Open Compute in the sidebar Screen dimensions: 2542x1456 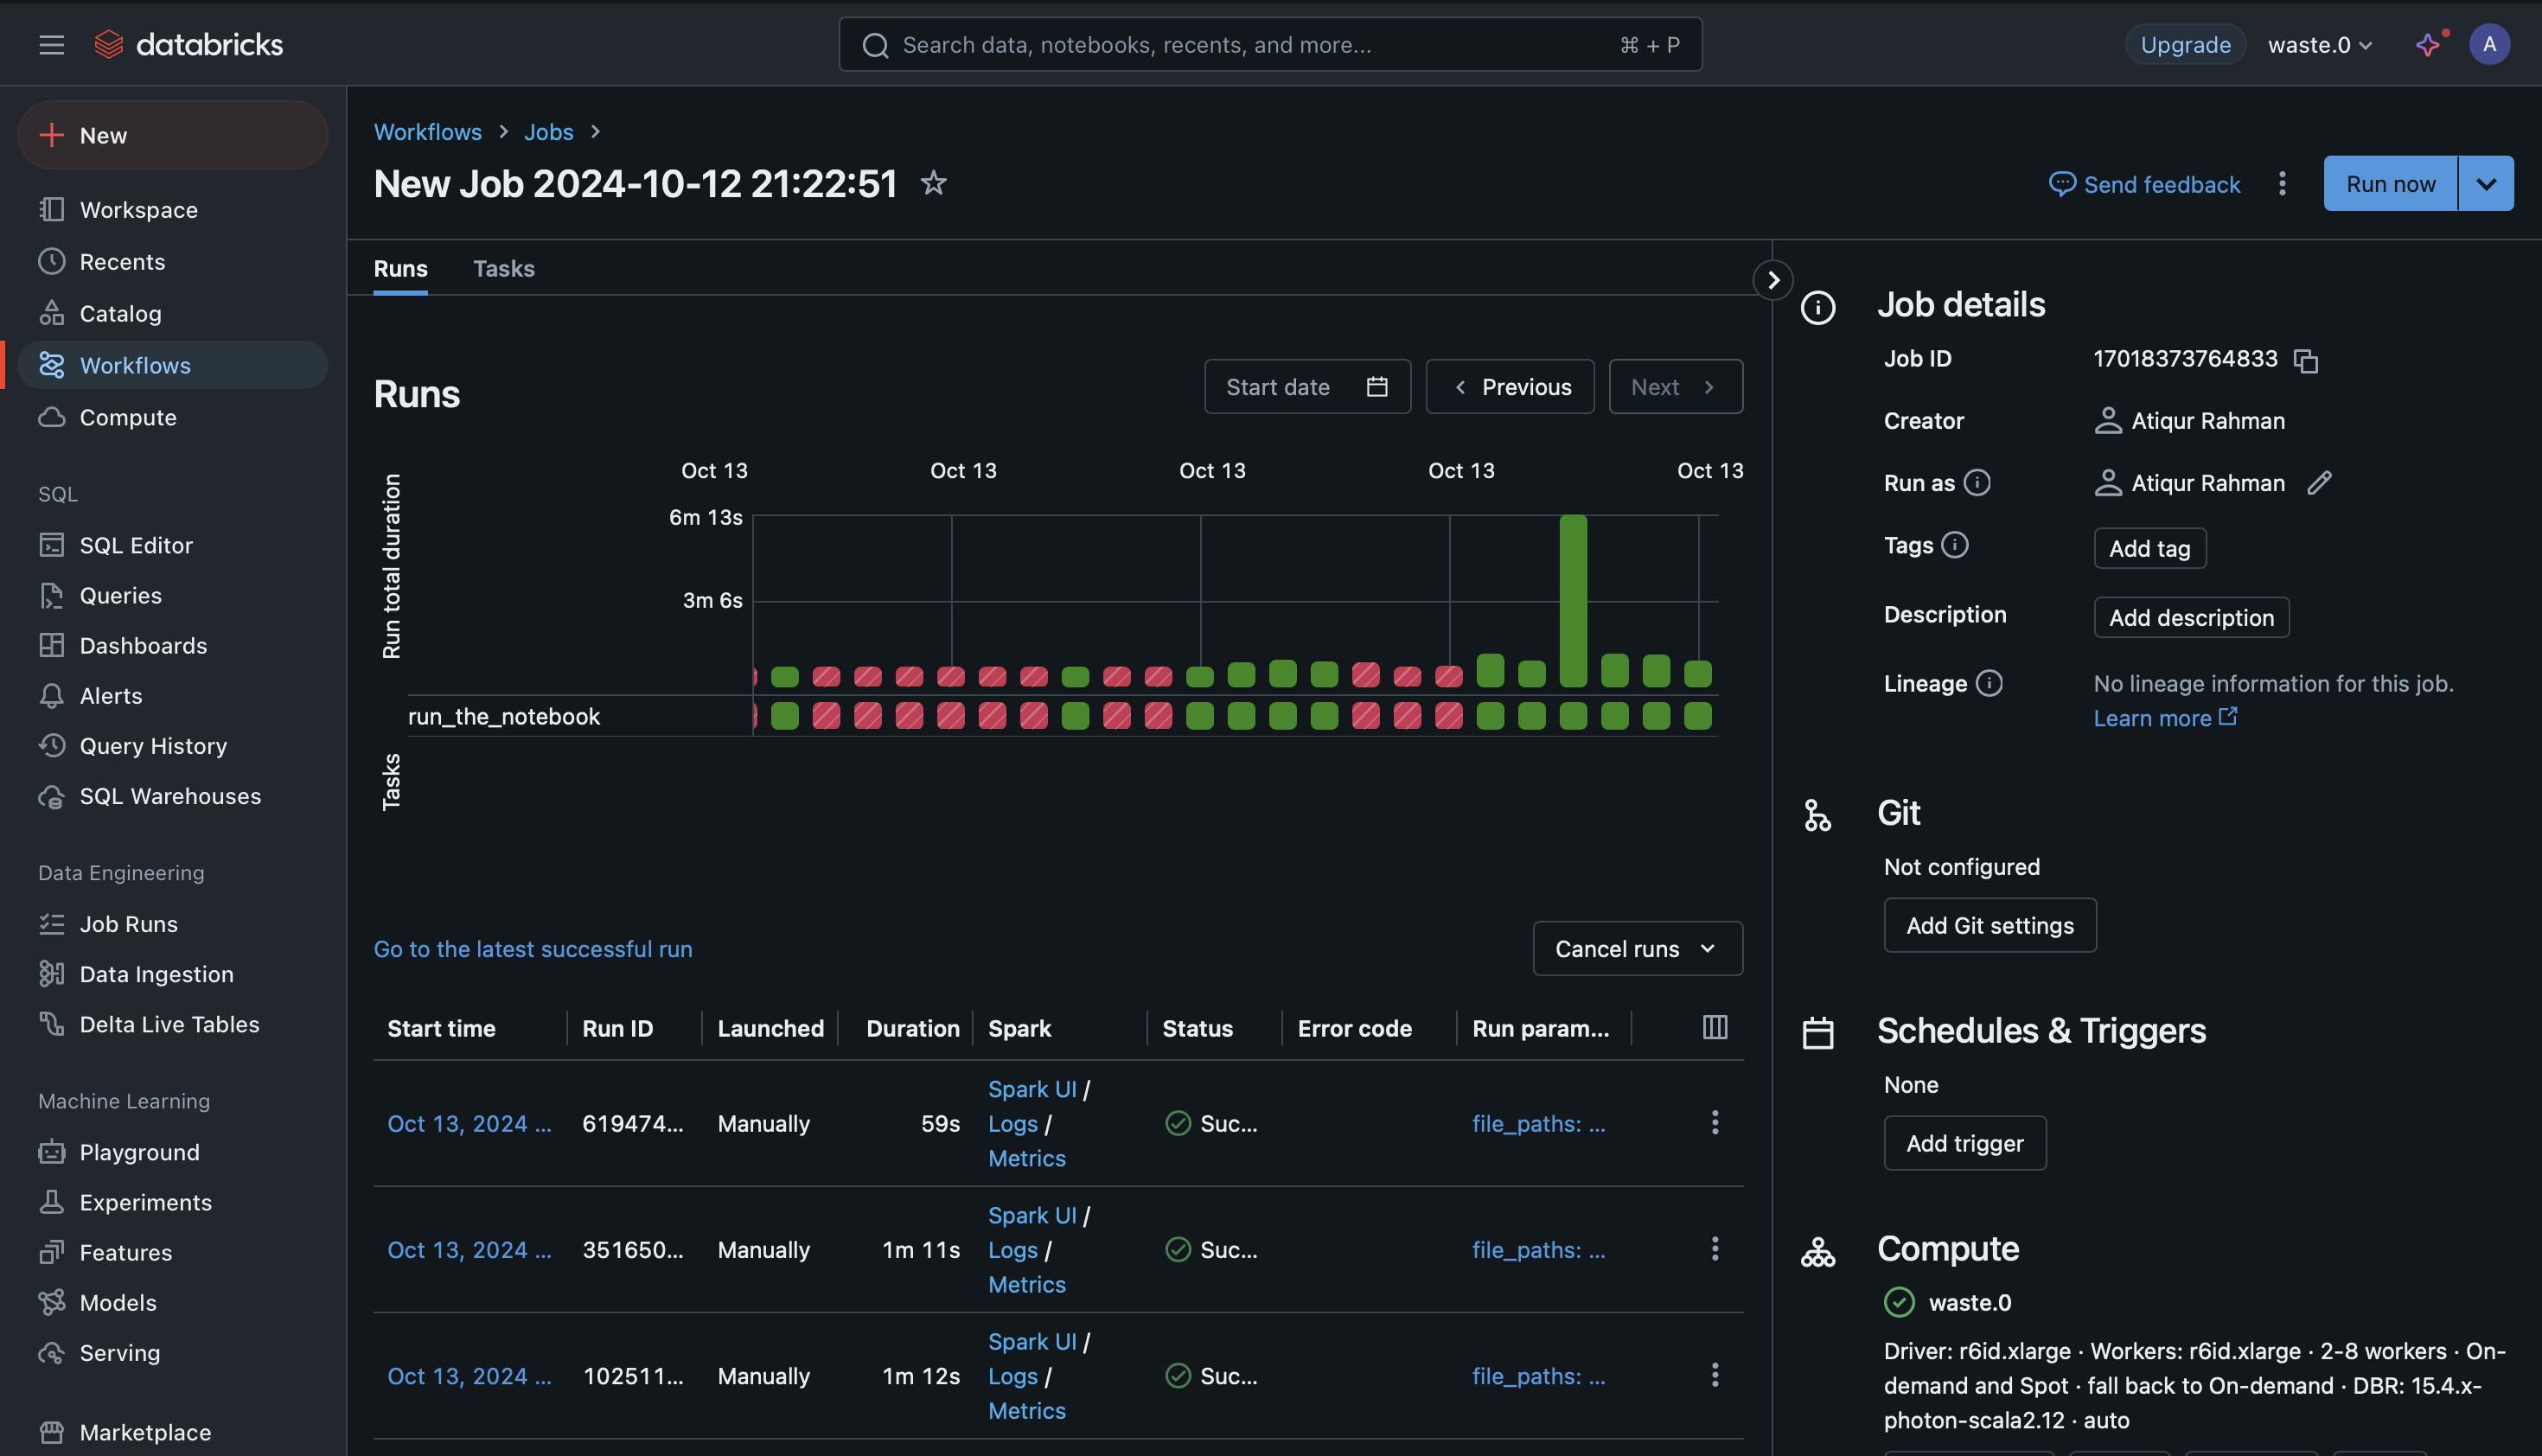(172, 417)
